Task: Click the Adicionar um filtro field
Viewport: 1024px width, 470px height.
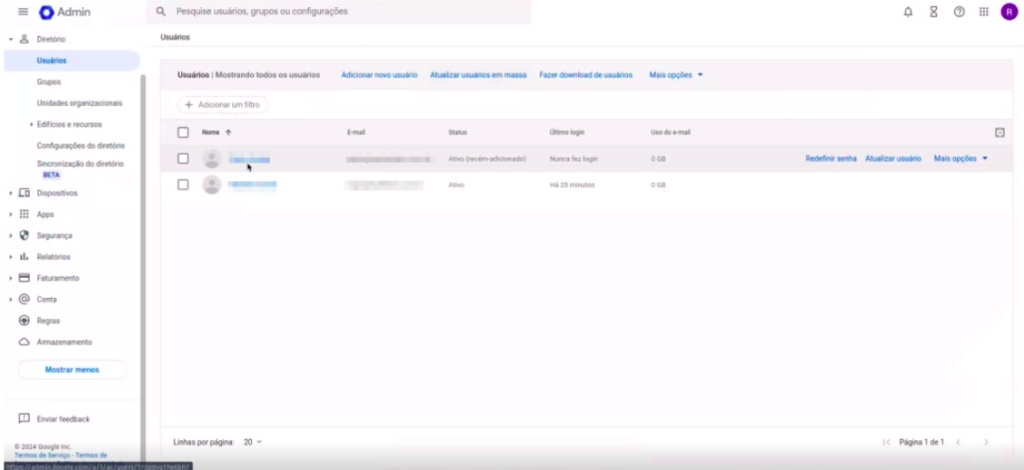Action: point(223,105)
